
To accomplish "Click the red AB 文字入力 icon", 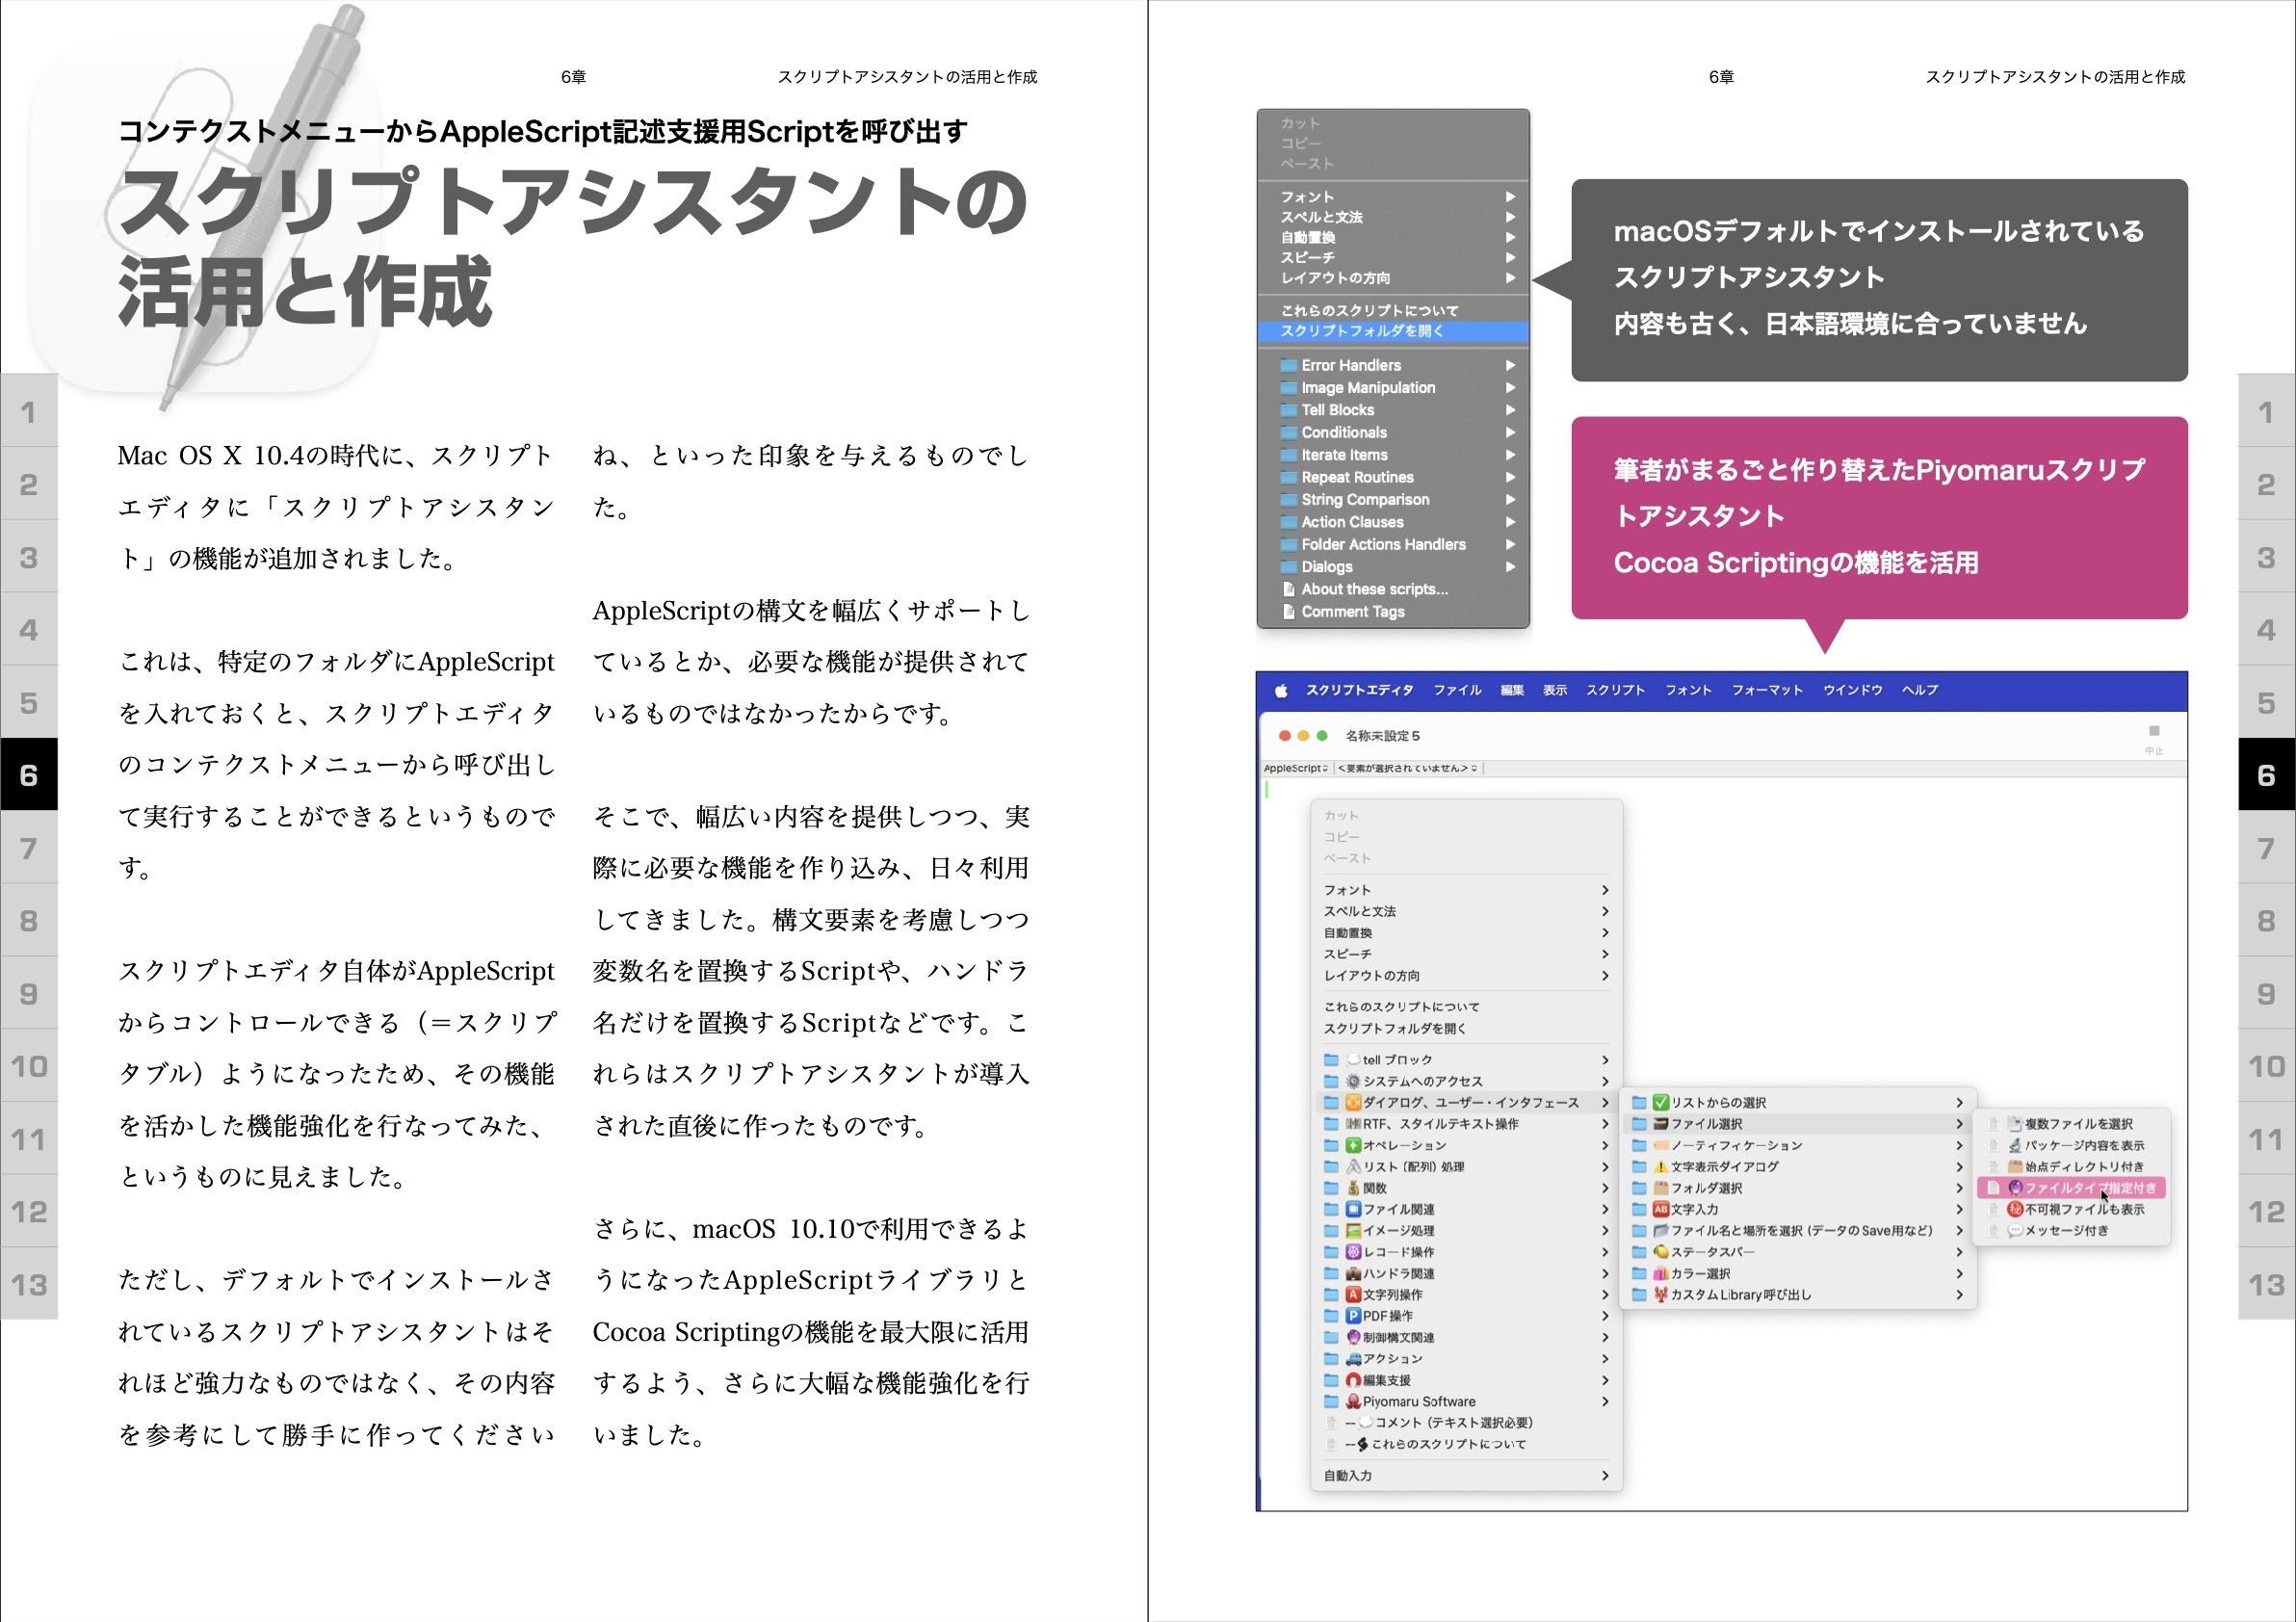I will click(x=1661, y=1211).
